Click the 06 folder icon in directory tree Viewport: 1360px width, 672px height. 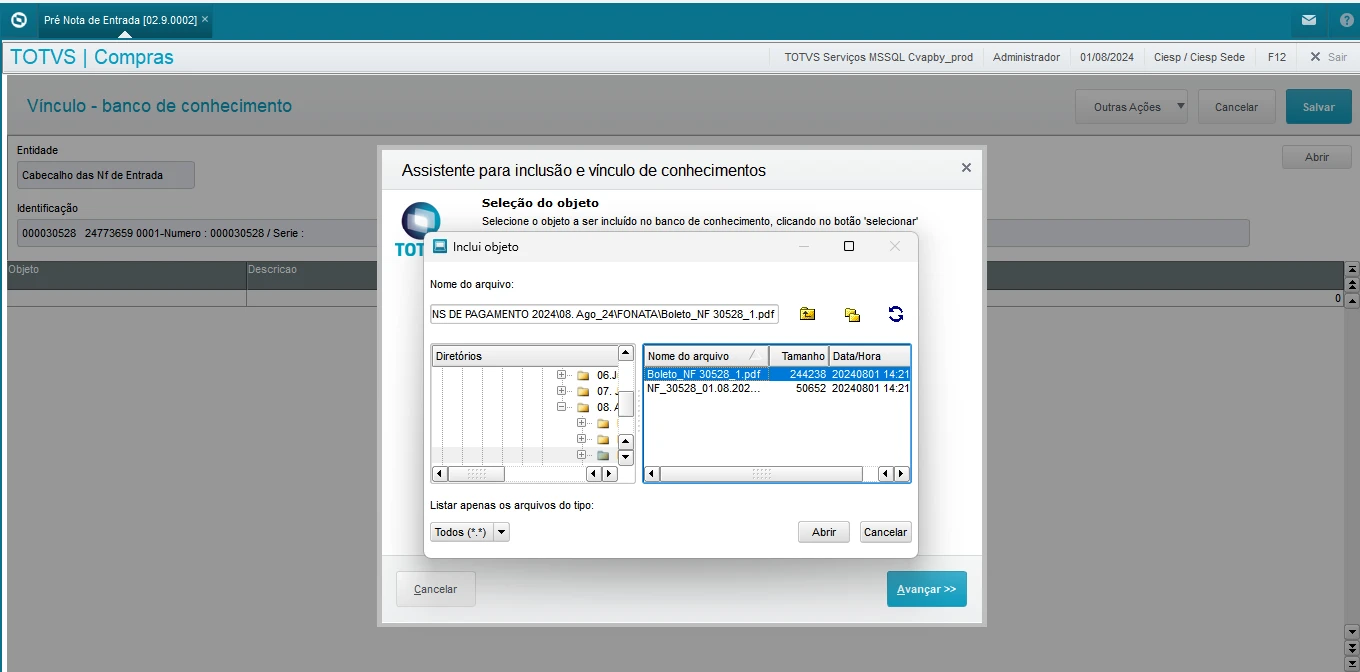click(x=583, y=375)
